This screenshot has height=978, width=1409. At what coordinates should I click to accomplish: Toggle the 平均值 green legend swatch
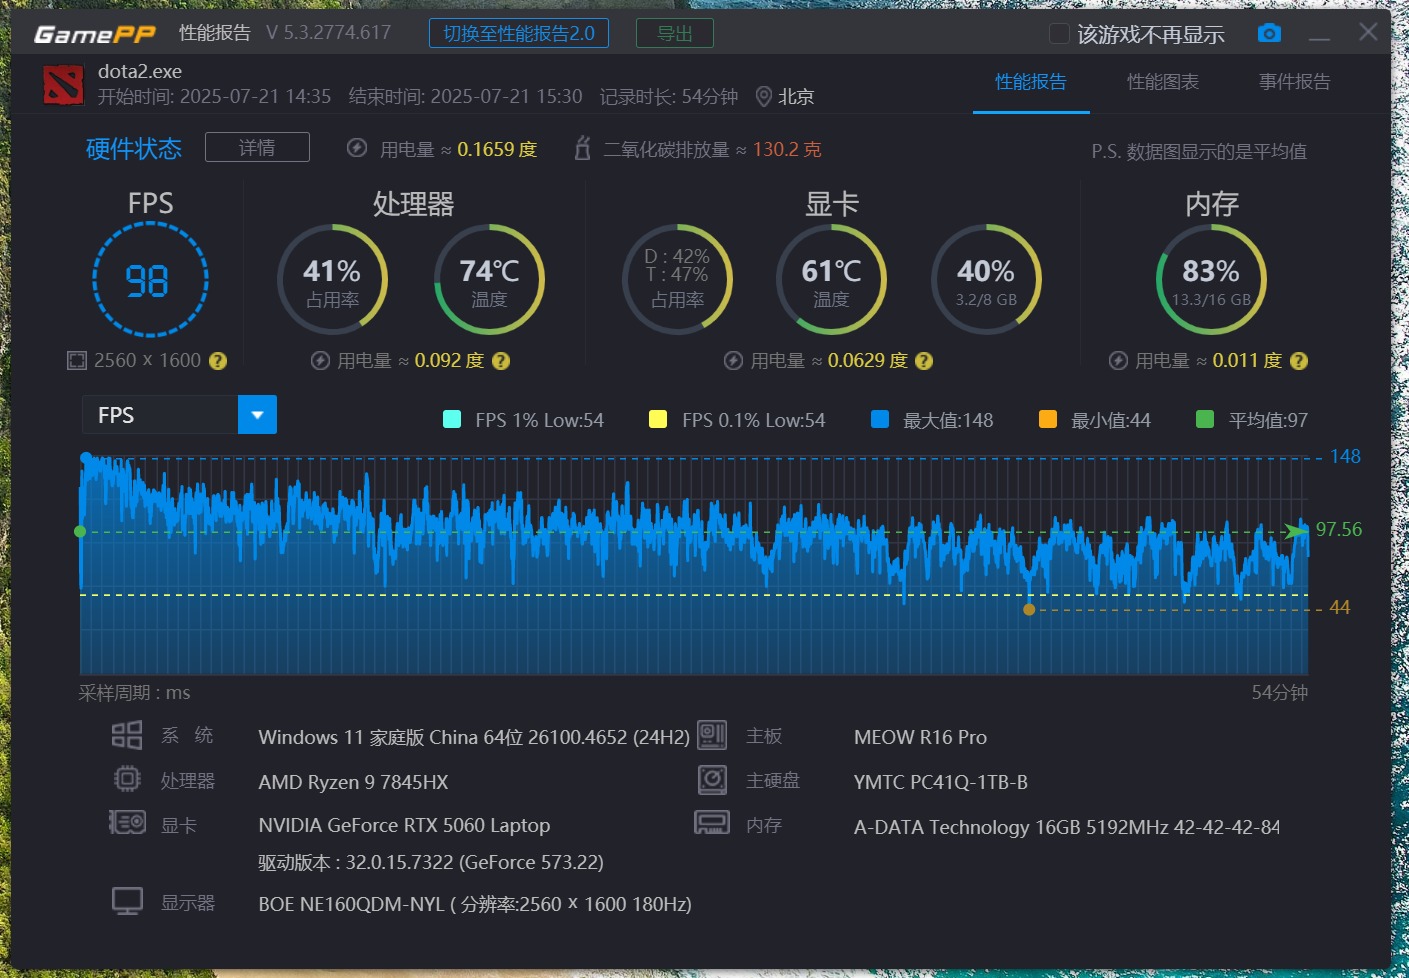1205,419
